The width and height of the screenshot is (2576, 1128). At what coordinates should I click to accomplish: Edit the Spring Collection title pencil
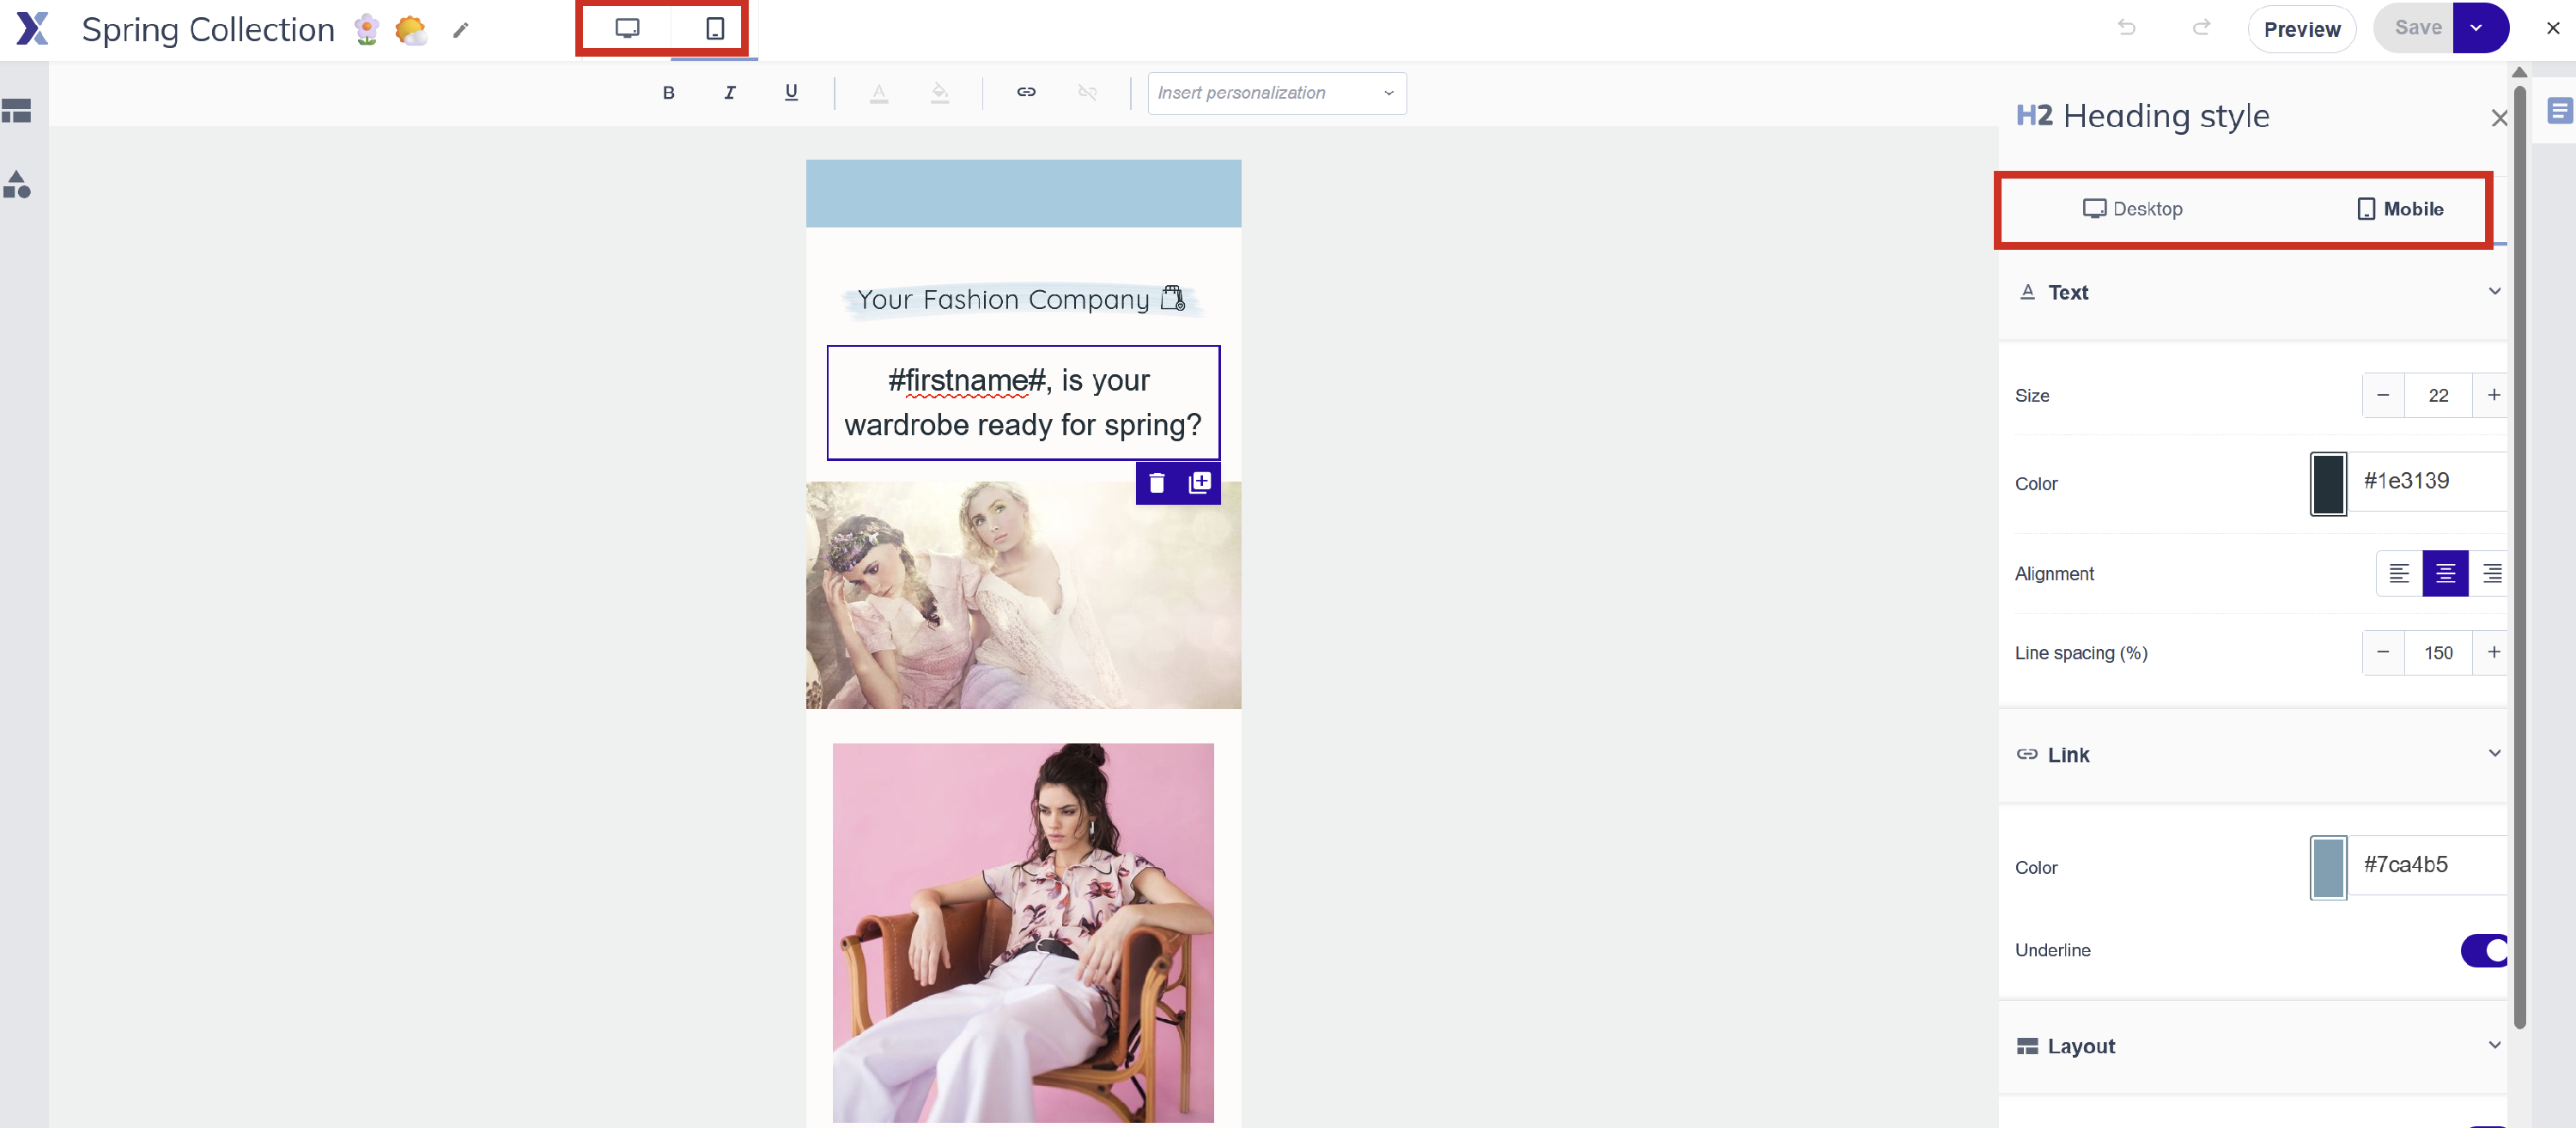click(x=460, y=30)
